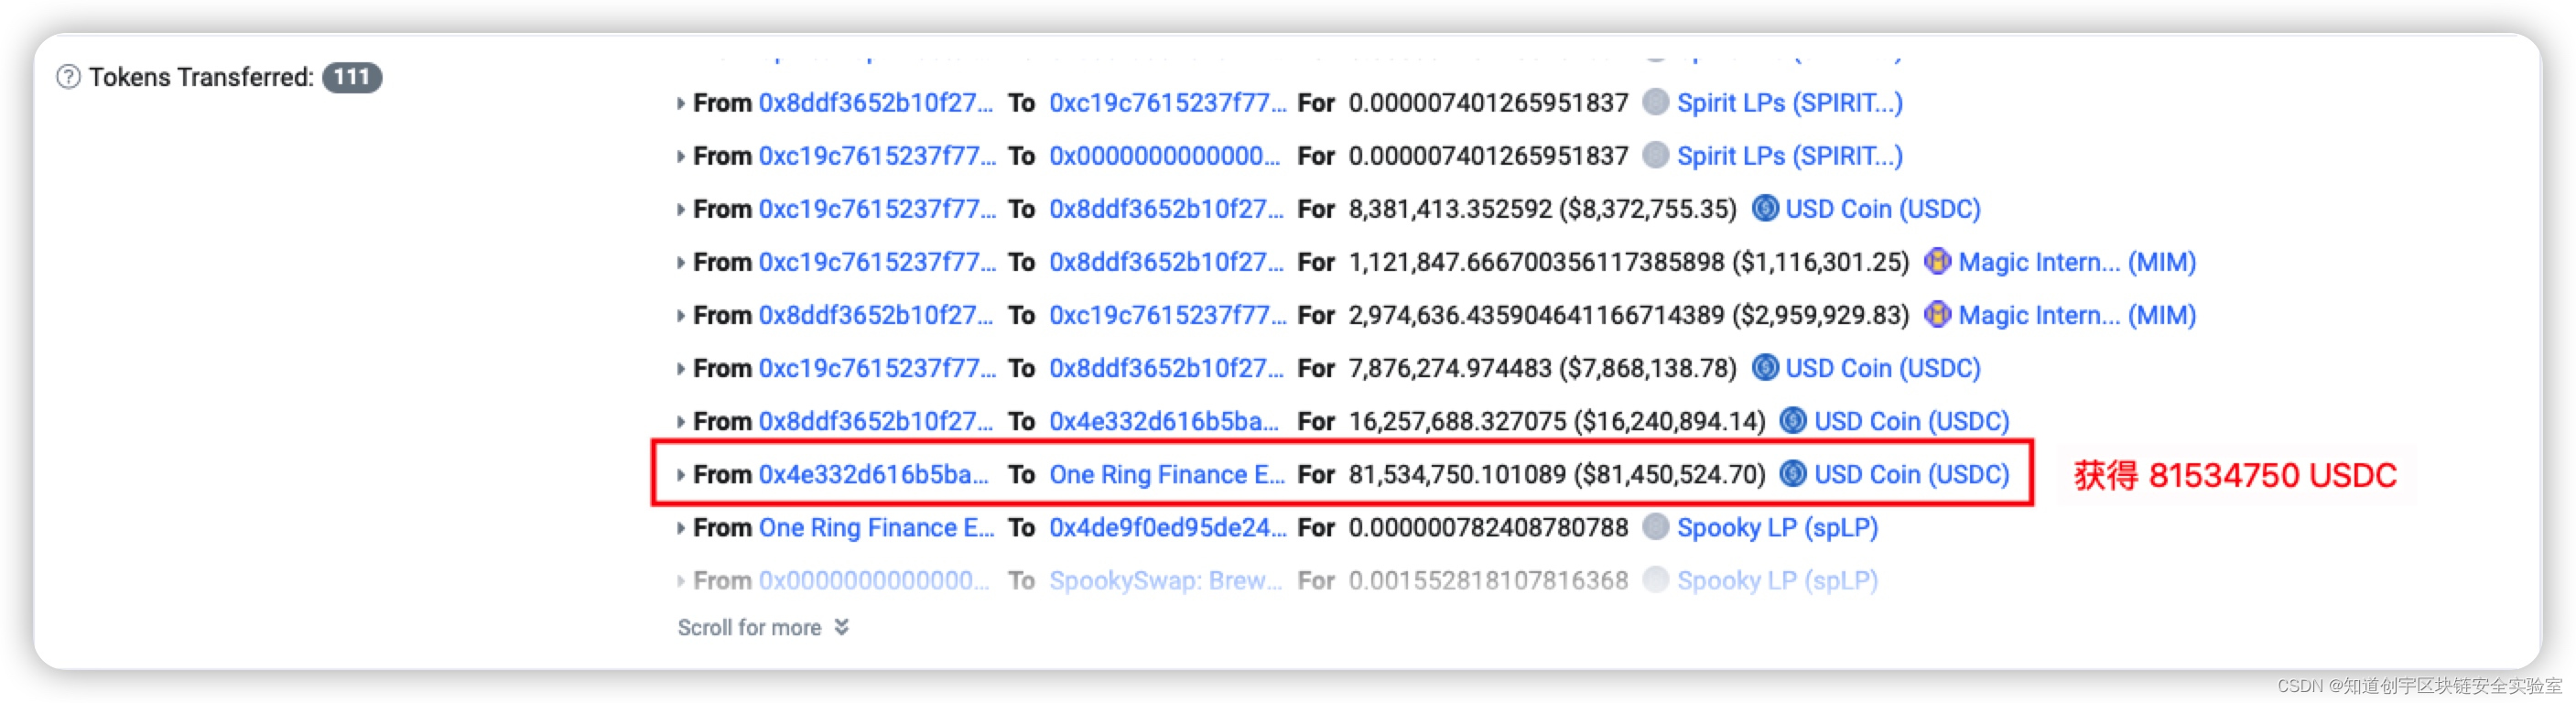Click the MIM token icon in the 2,974,636.43 row
Viewport: 2576px width, 703px height.
tap(1937, 314)
